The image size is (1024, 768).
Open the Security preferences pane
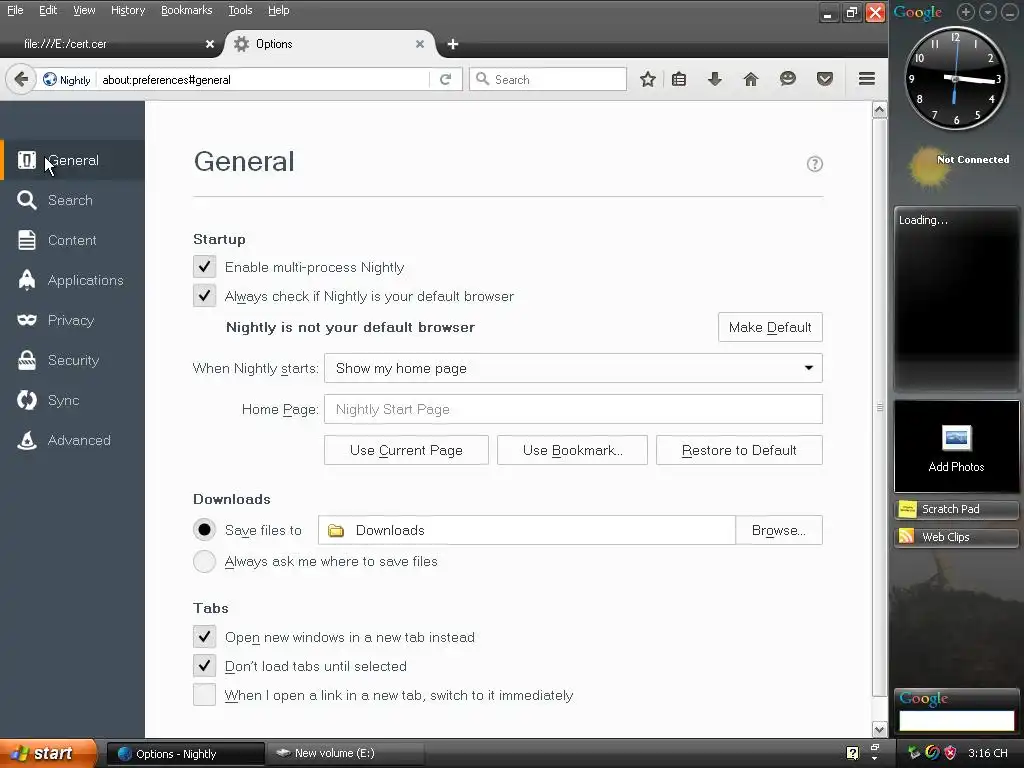point(72,360)
